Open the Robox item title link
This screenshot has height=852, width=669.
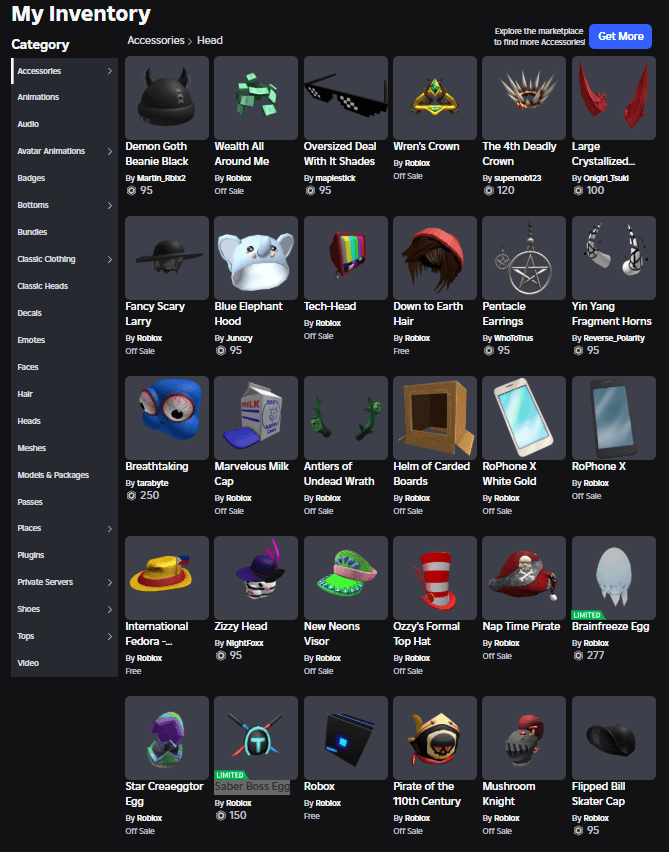point(320,786)
